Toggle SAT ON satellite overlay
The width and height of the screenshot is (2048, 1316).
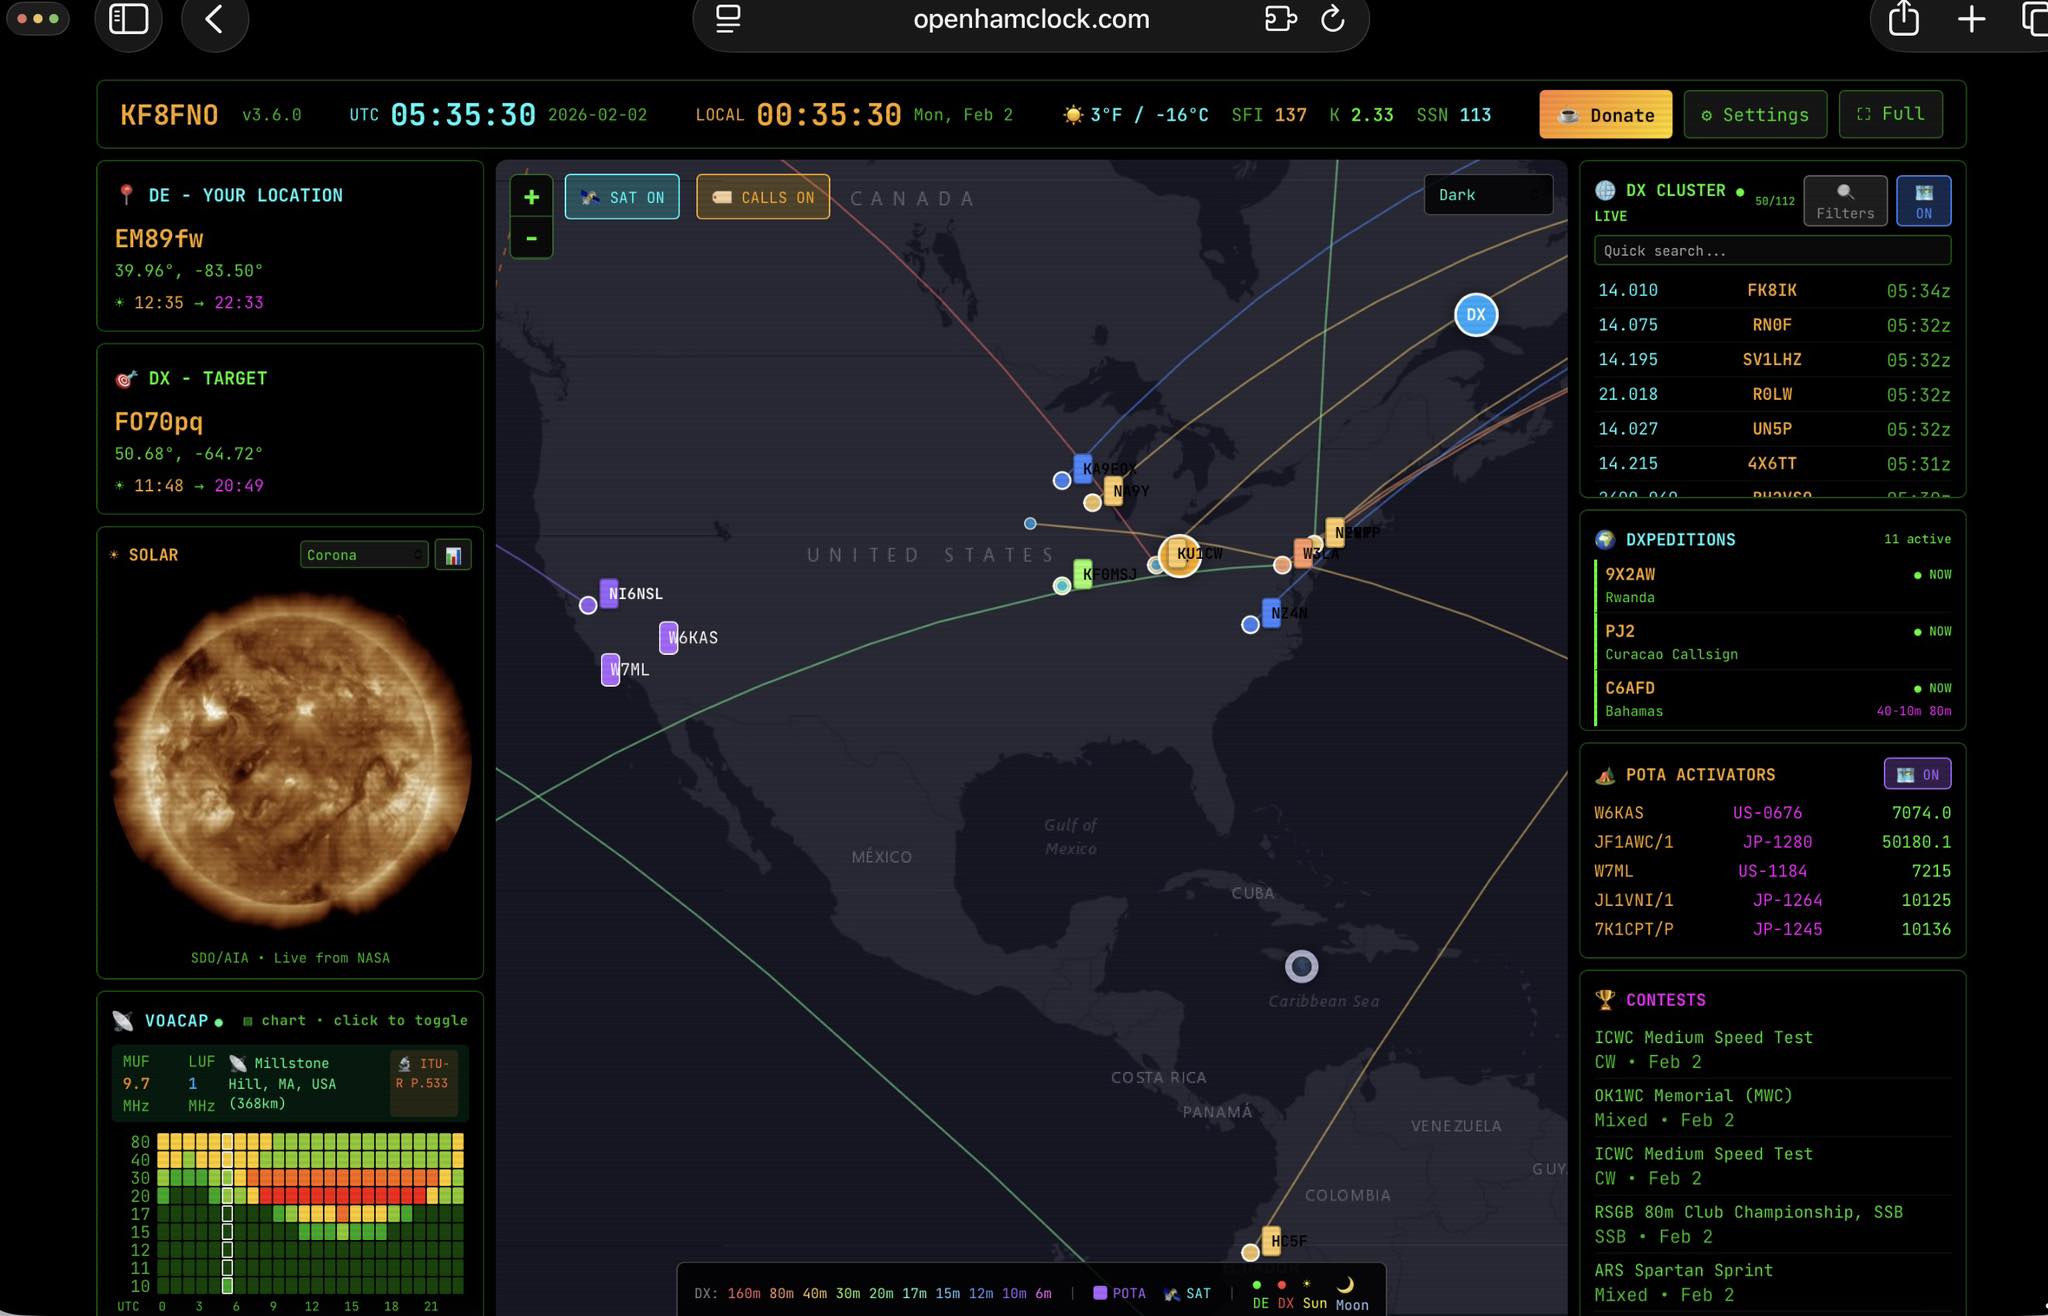click(622, 197)
